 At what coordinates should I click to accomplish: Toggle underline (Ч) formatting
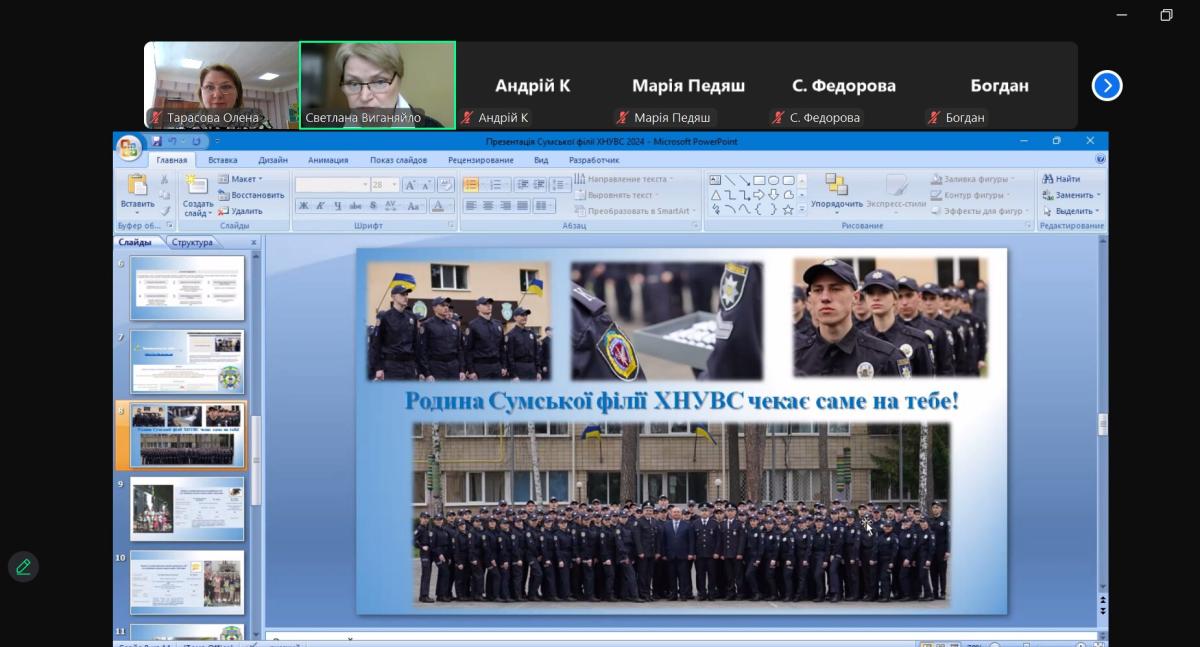coord(337,206)
